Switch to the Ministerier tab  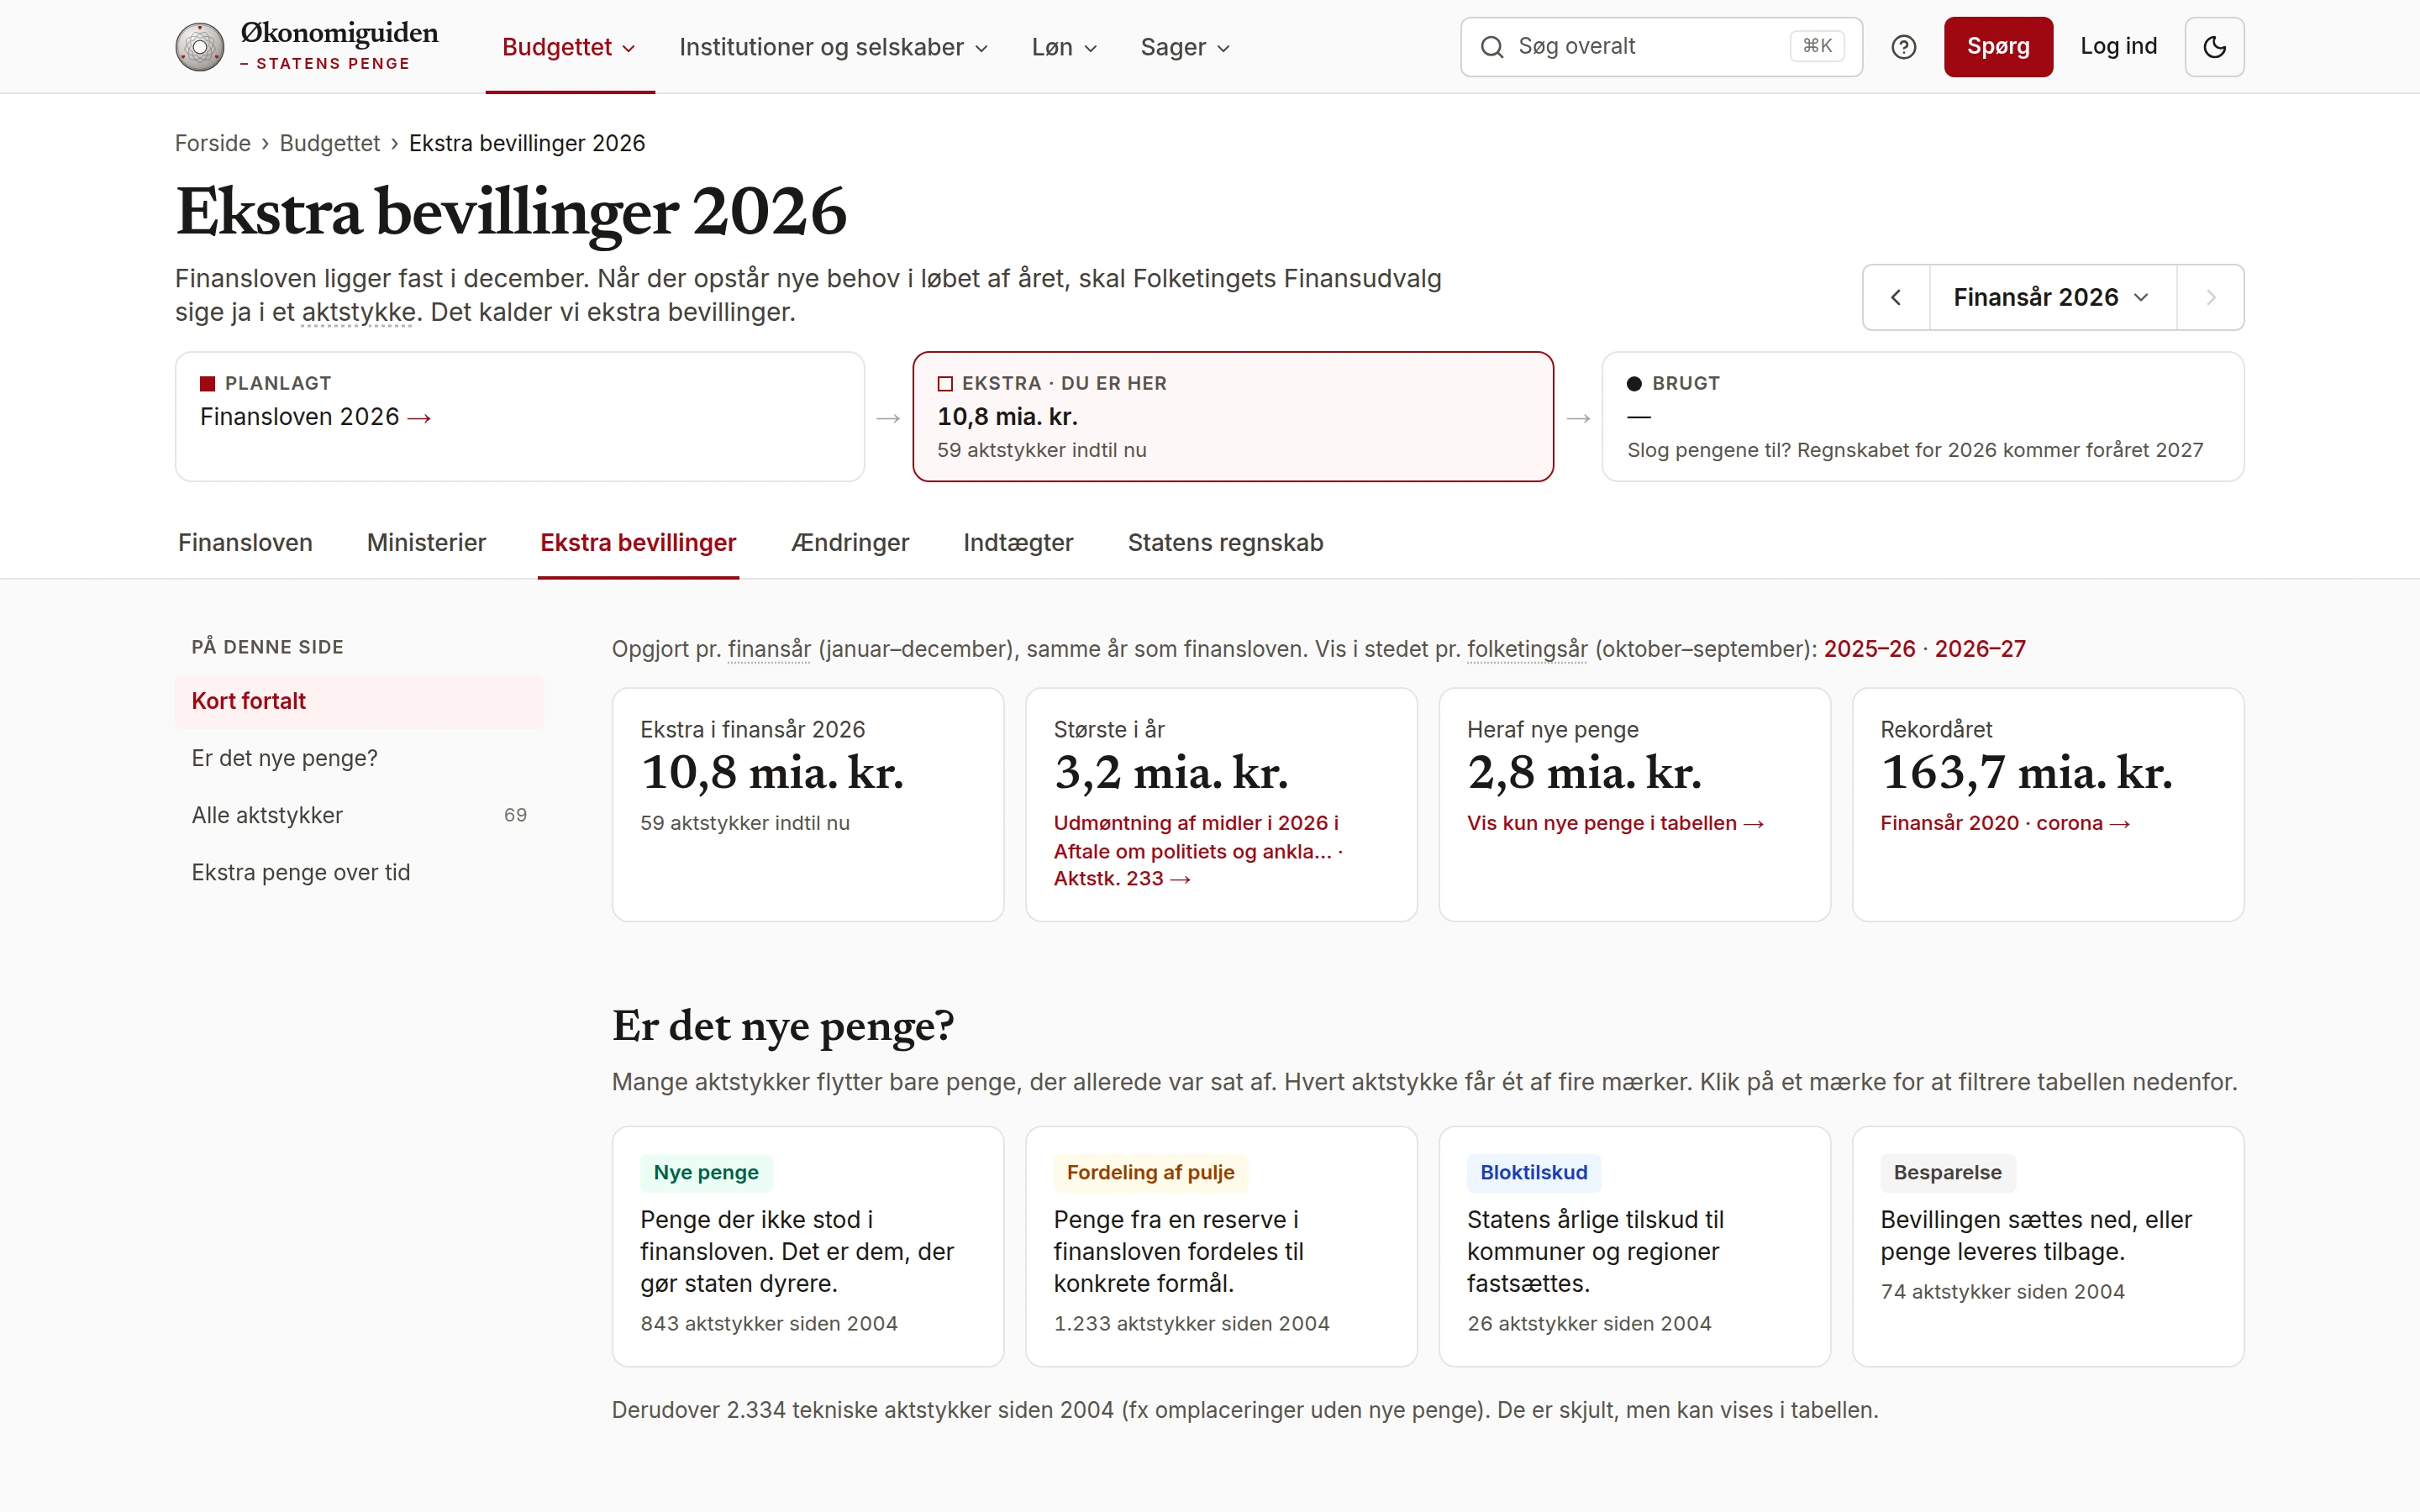coord(426,543)
